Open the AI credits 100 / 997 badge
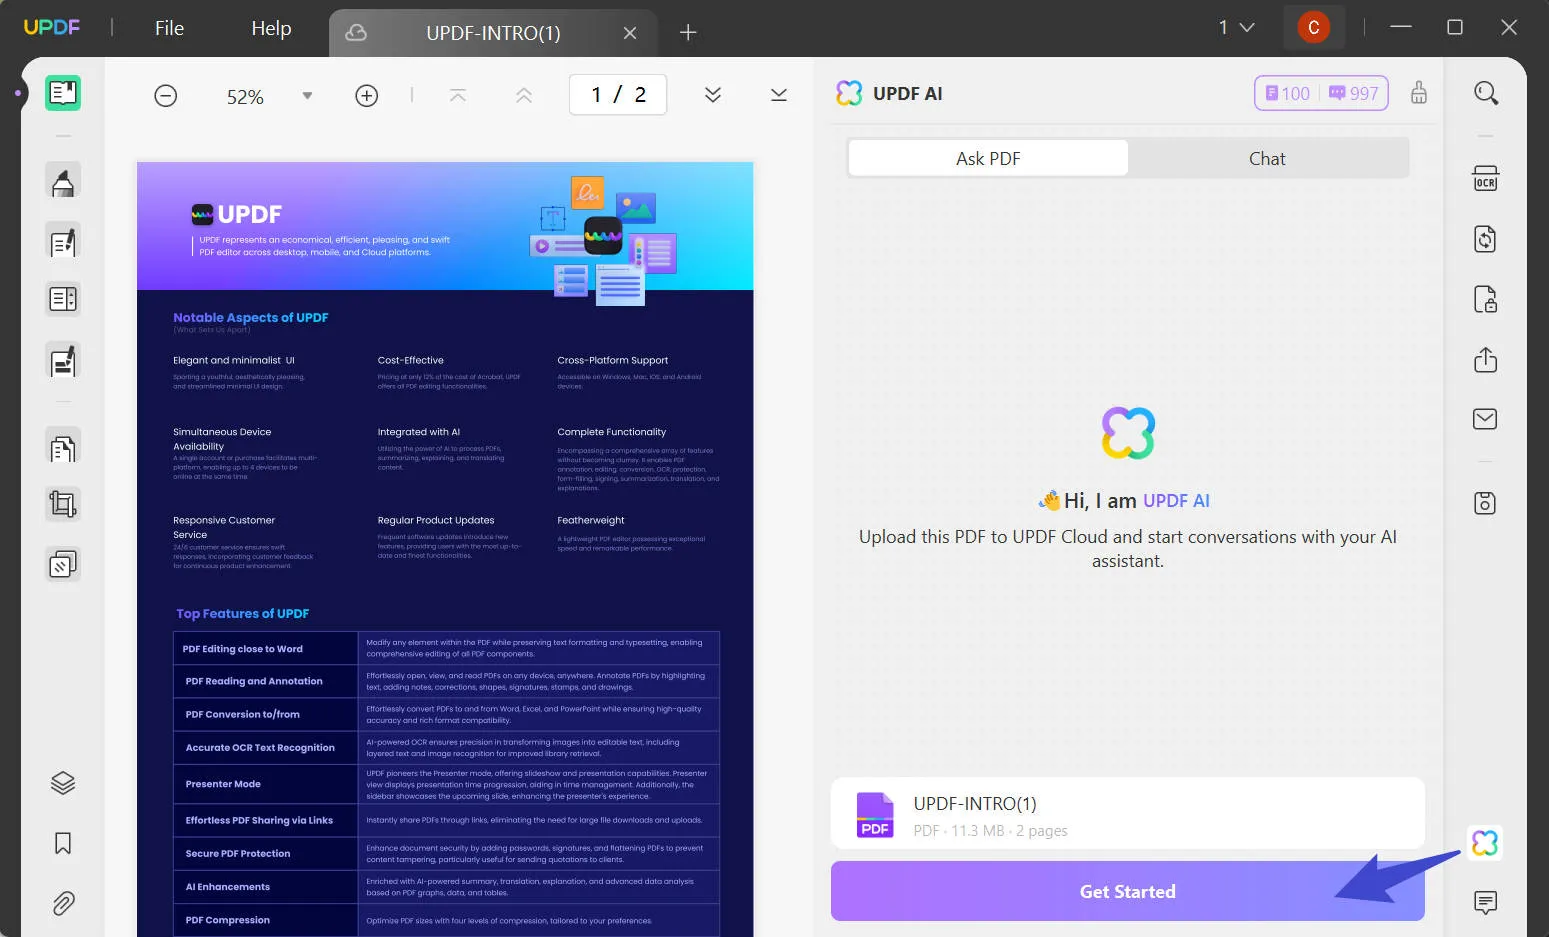This screenshot has width=1549, height=937. click(1322, 93)
